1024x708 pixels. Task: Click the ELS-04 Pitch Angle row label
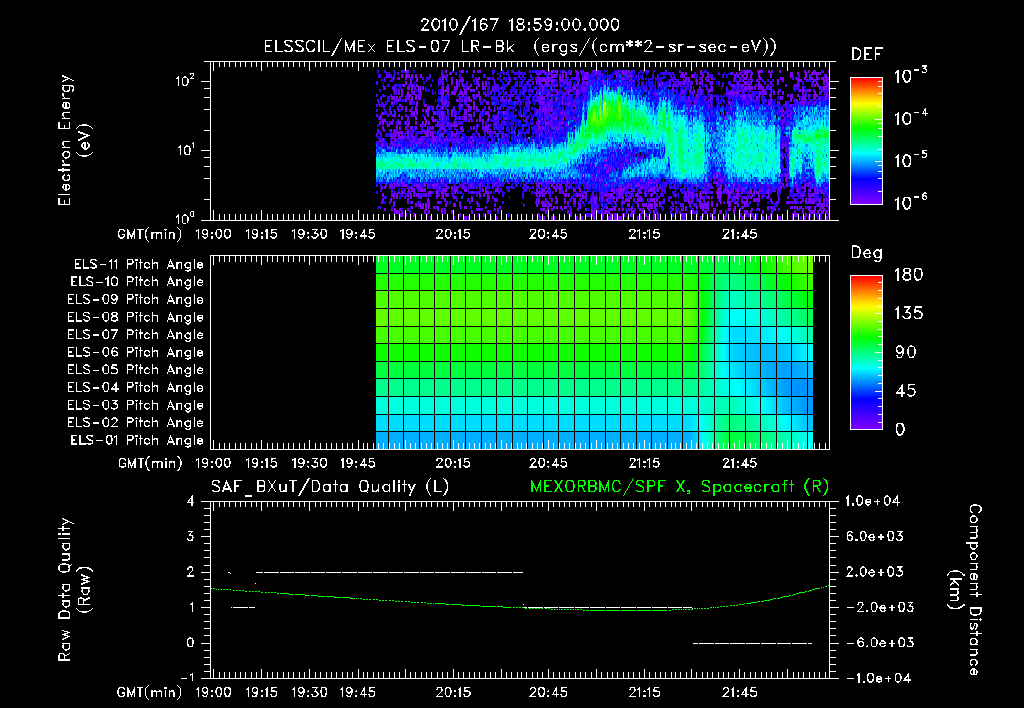(x=135, y=387)
